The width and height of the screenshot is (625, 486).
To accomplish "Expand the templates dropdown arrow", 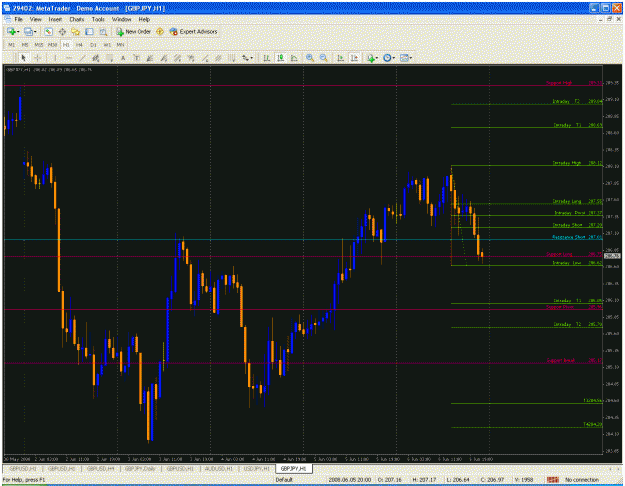I will pyautogui.click(x=411, y=58).
